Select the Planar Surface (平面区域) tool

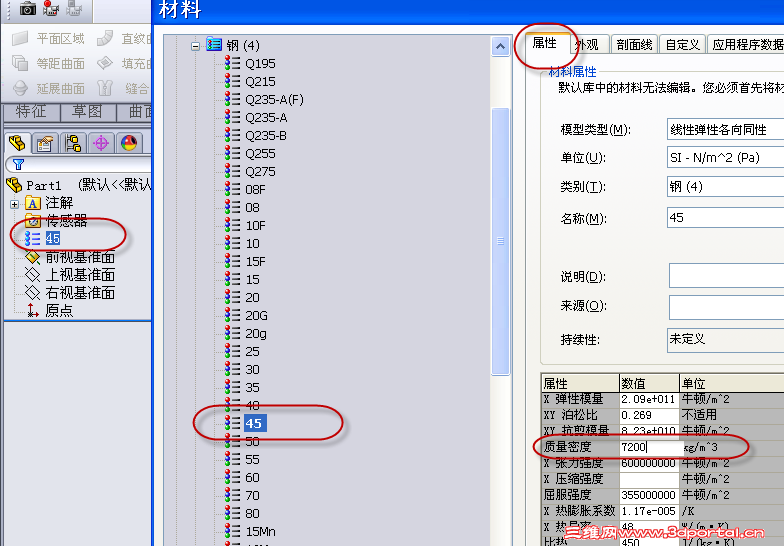click(x=48, y=38)
